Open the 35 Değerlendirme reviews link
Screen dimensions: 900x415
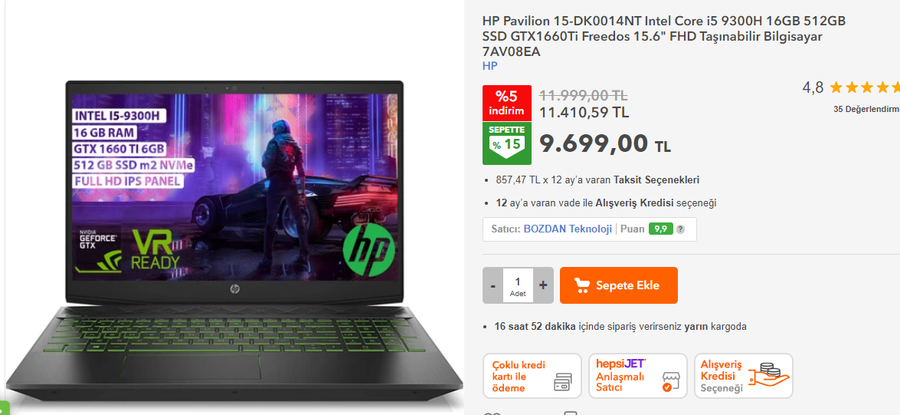[x=867, y=109]
